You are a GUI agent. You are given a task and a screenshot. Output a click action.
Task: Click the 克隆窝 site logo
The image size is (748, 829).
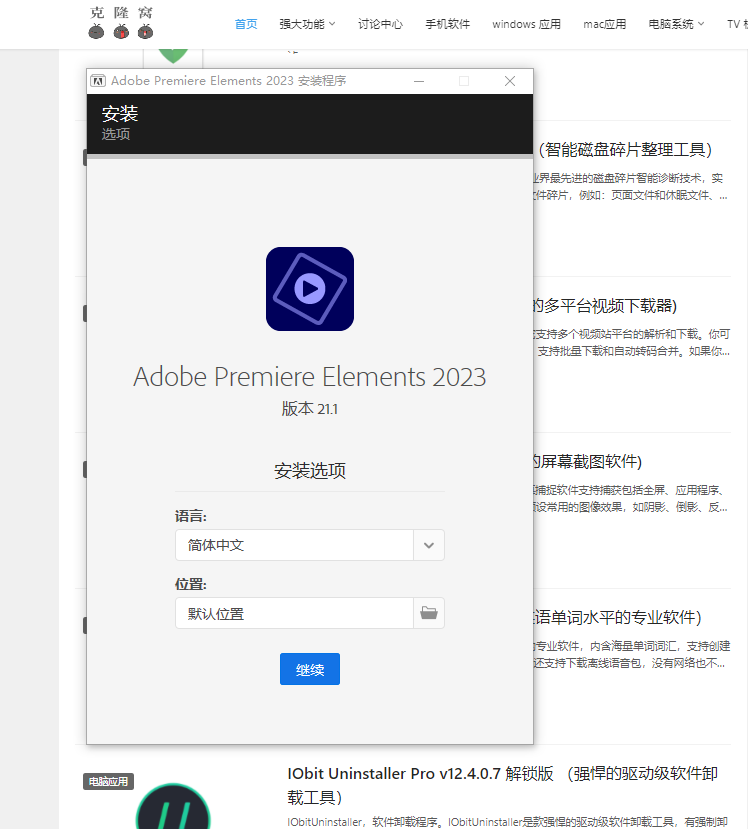121,23
